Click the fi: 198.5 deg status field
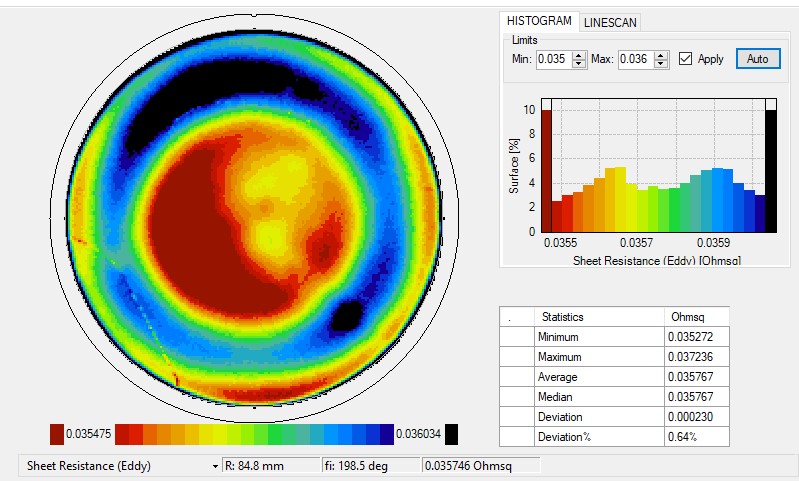 tap(370, 466)
